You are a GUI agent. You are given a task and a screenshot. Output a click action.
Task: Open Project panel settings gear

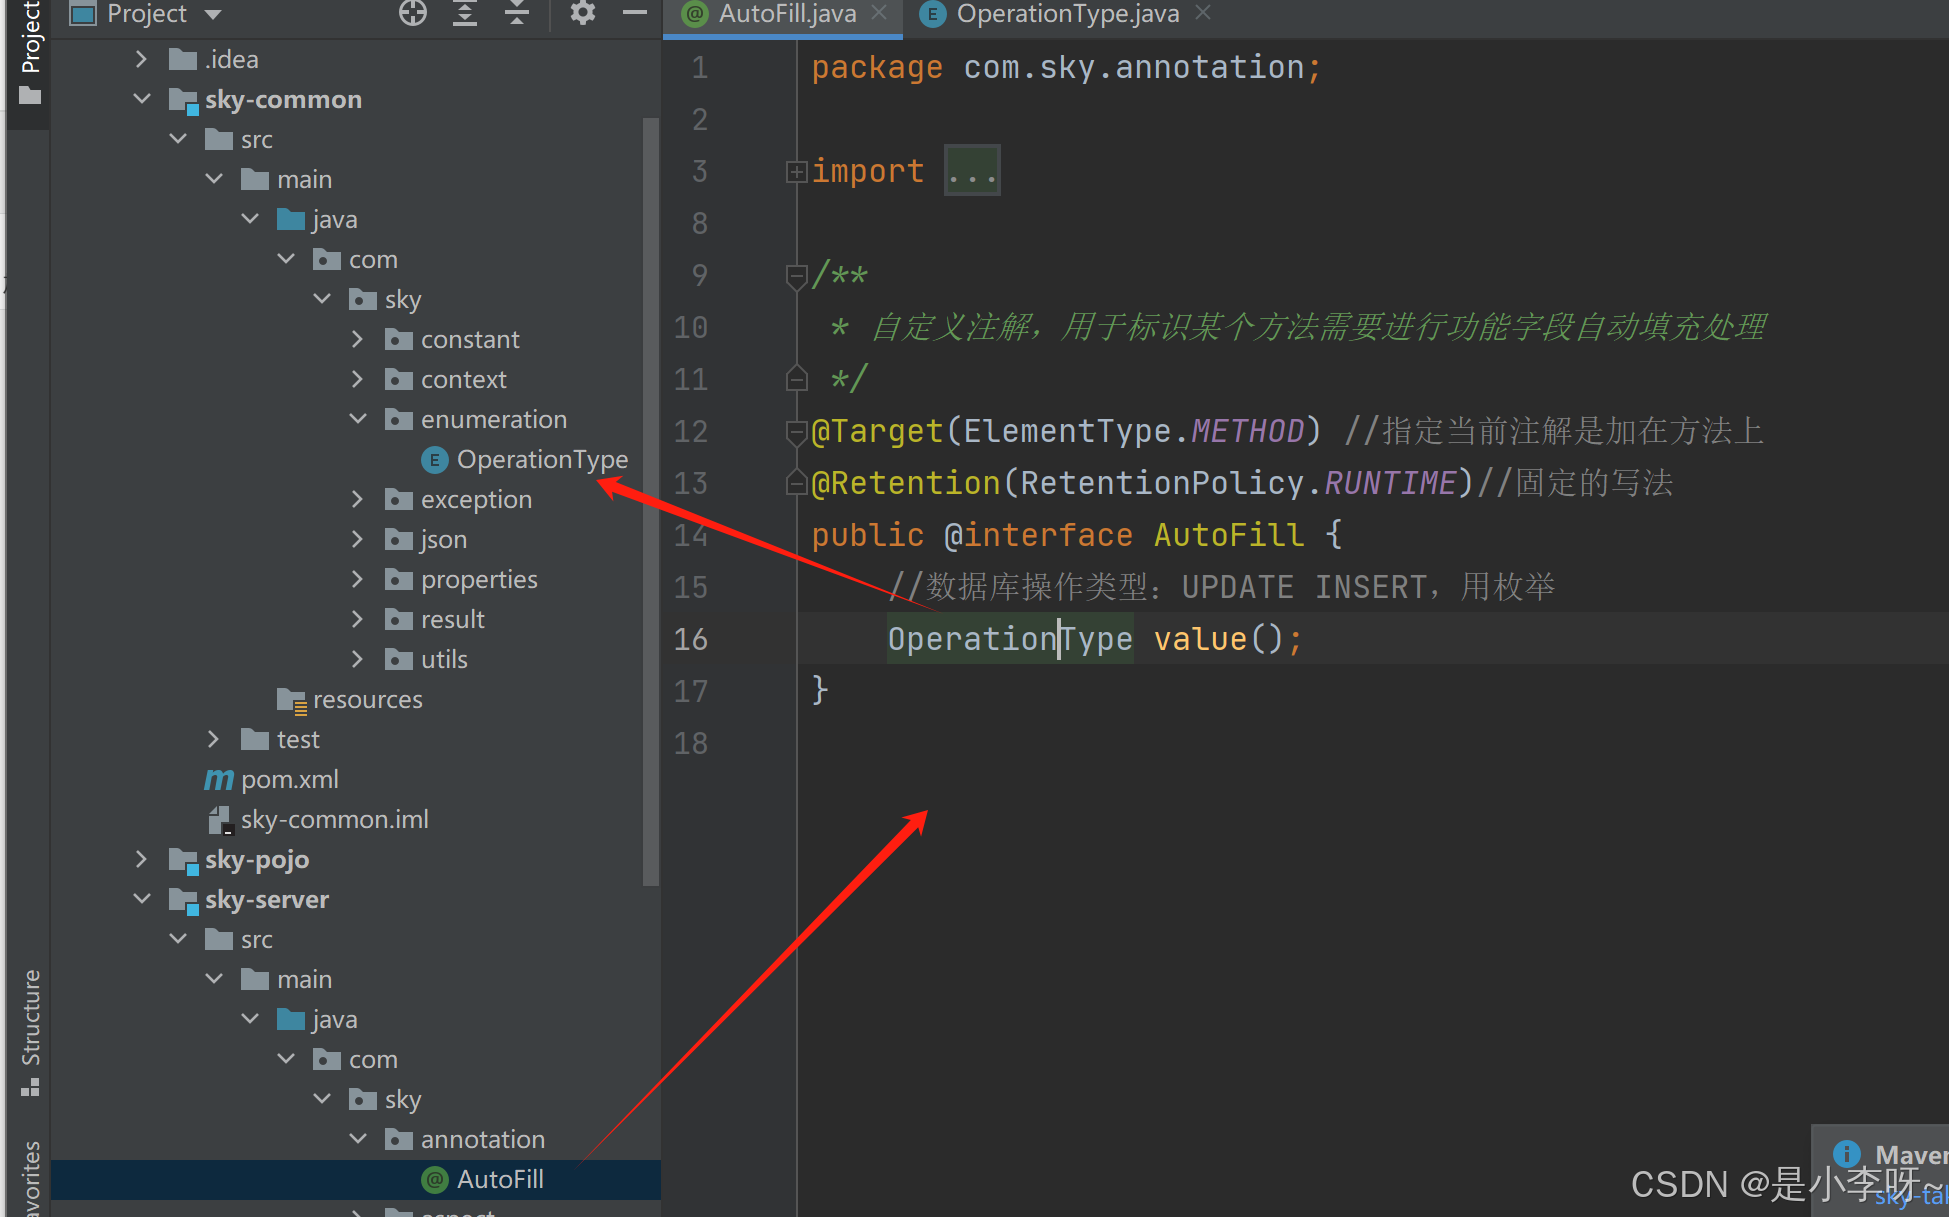coord(582,13)
